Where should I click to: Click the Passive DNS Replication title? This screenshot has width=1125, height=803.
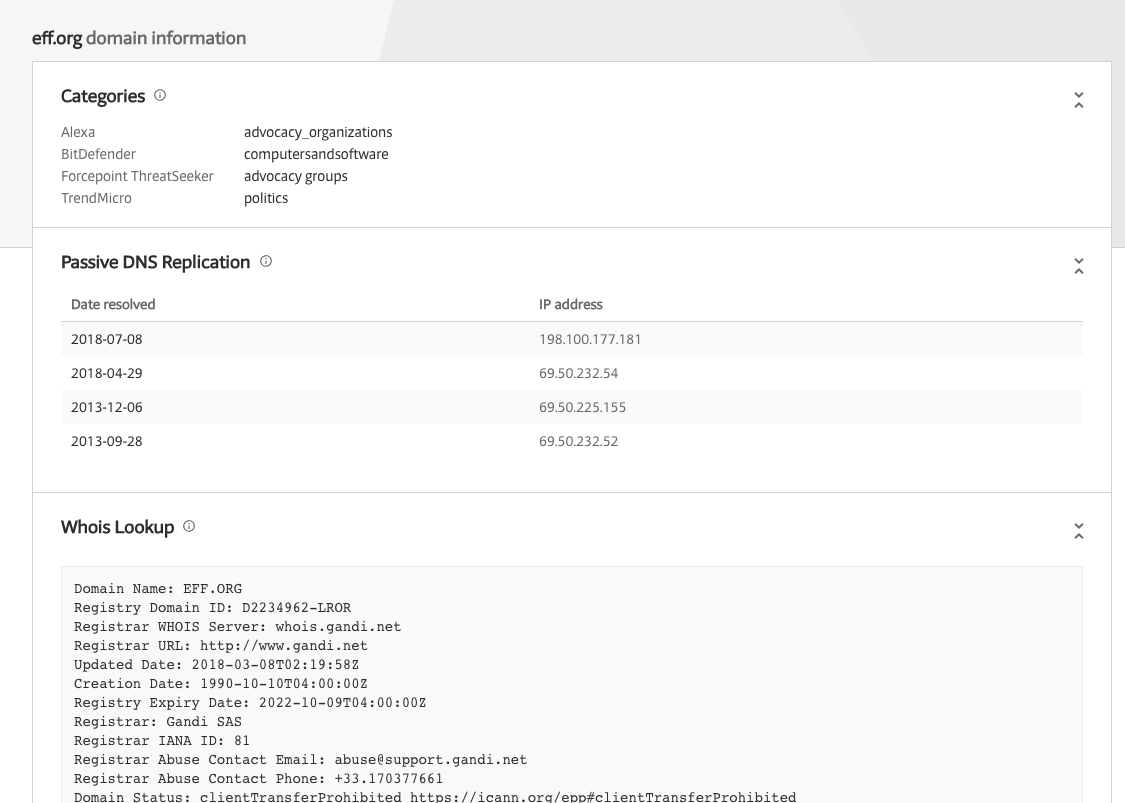pos(155,262)
